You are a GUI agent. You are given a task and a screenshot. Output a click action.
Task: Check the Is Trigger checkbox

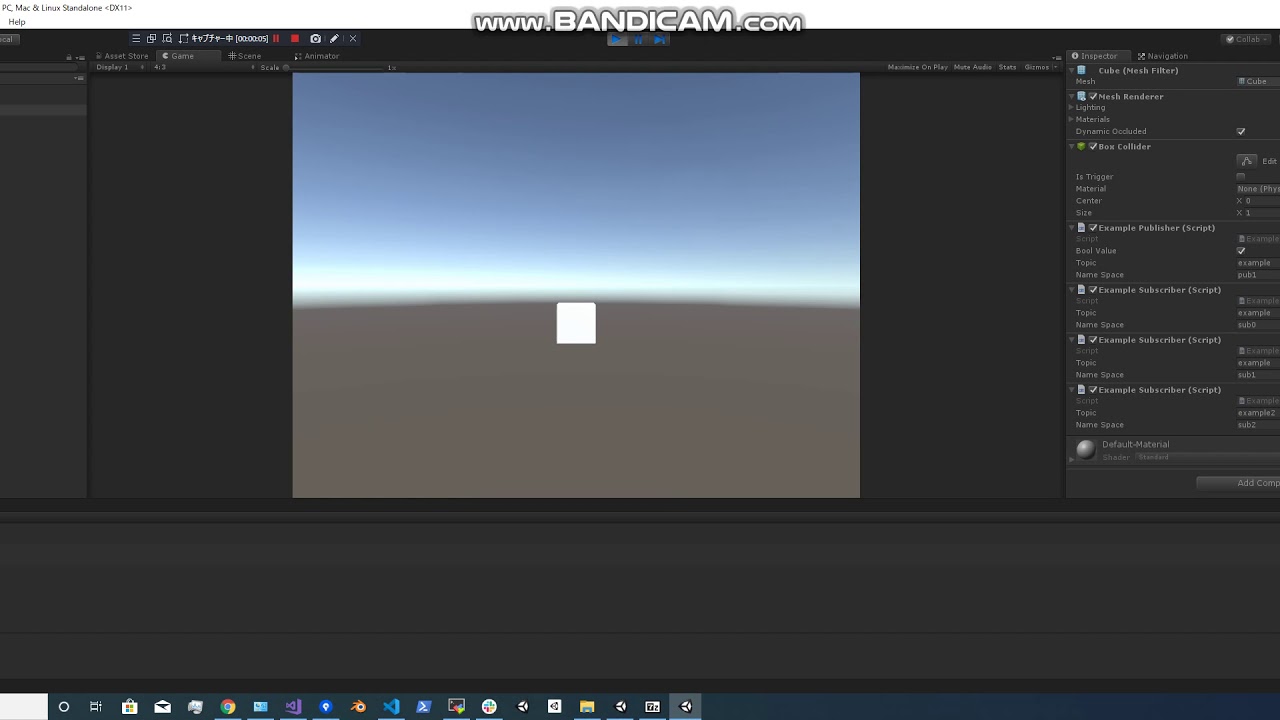point(1241,177)
